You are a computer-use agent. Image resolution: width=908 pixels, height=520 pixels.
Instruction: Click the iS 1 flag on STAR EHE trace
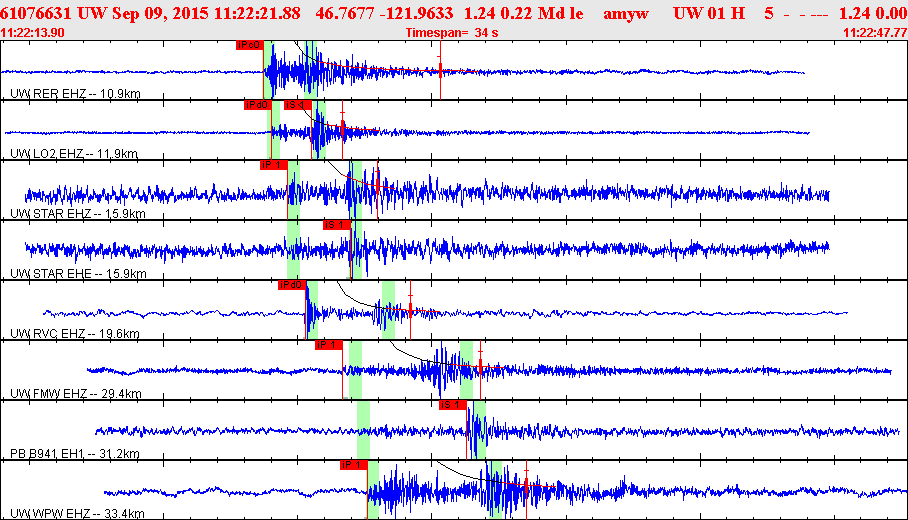click(337, 225)
